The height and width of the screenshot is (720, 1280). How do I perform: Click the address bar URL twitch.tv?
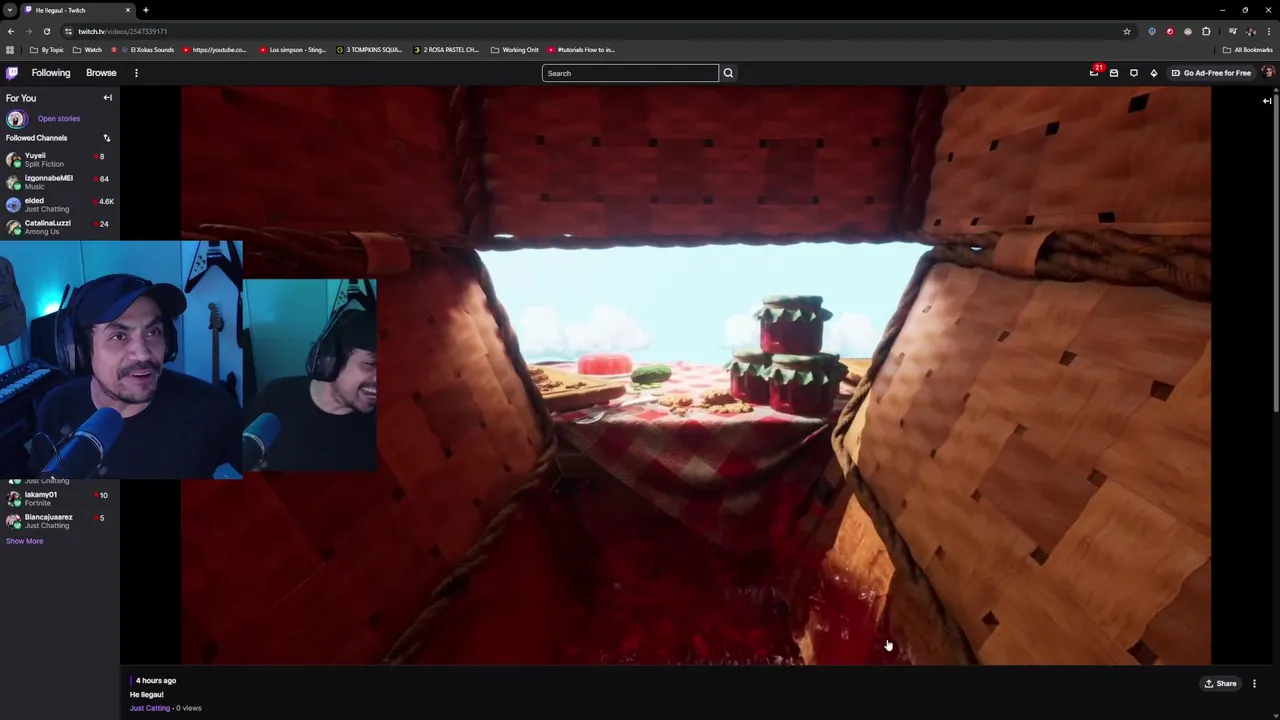click(122, 31)
